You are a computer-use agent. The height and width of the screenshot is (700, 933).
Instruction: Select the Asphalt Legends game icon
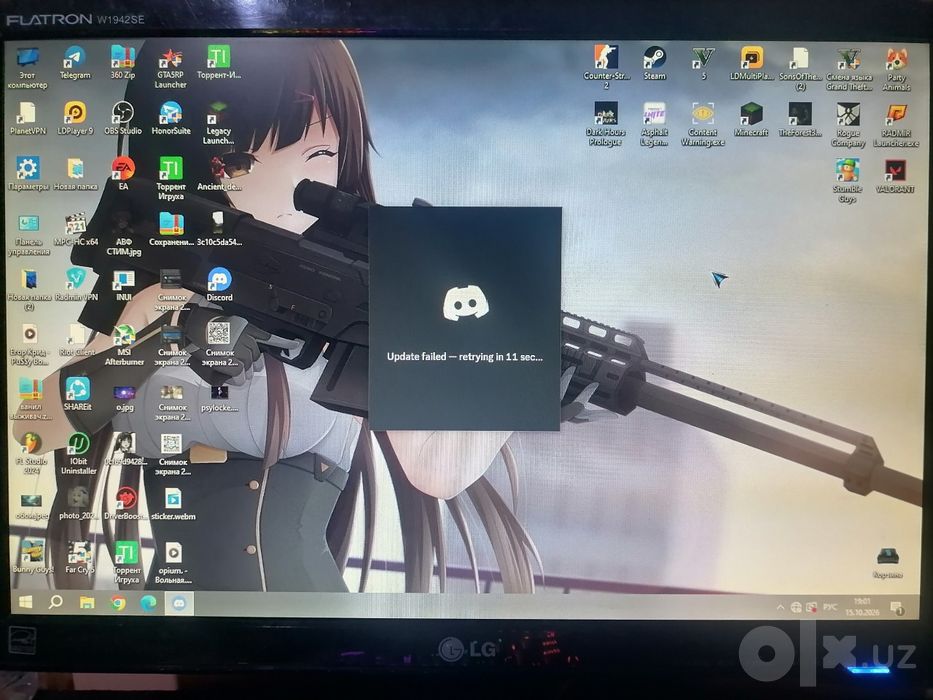654,124
